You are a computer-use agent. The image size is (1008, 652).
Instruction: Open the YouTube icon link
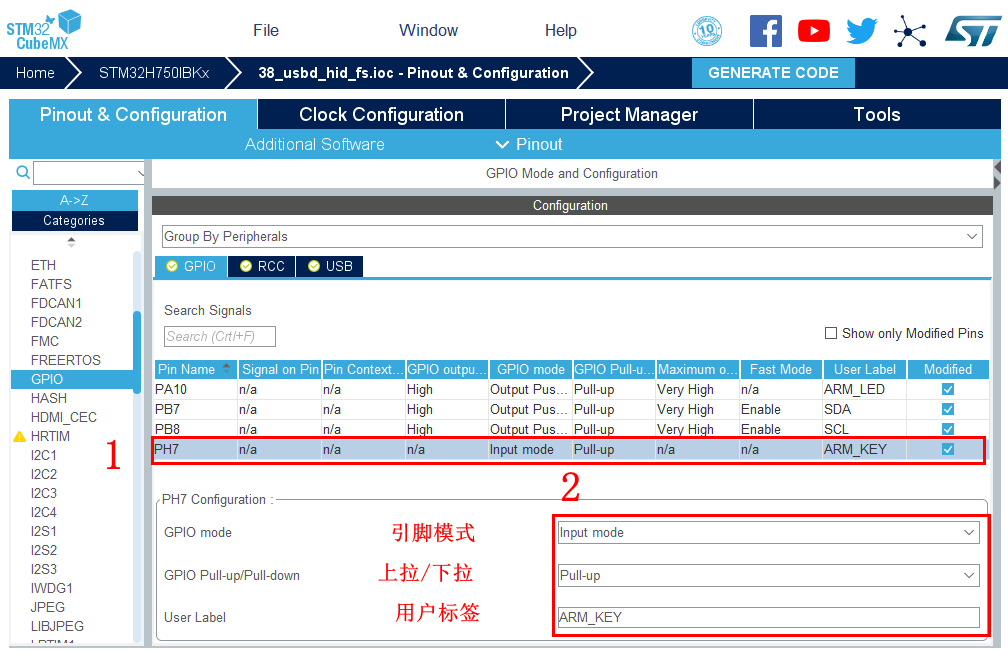tap(813, 31)
